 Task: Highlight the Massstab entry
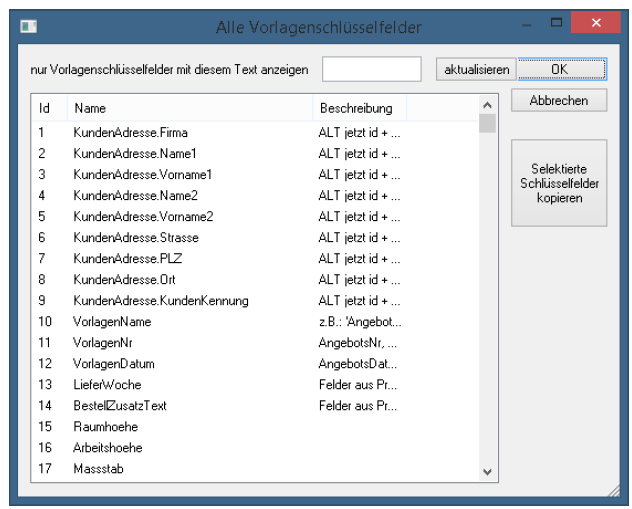(x=99, y=469)
